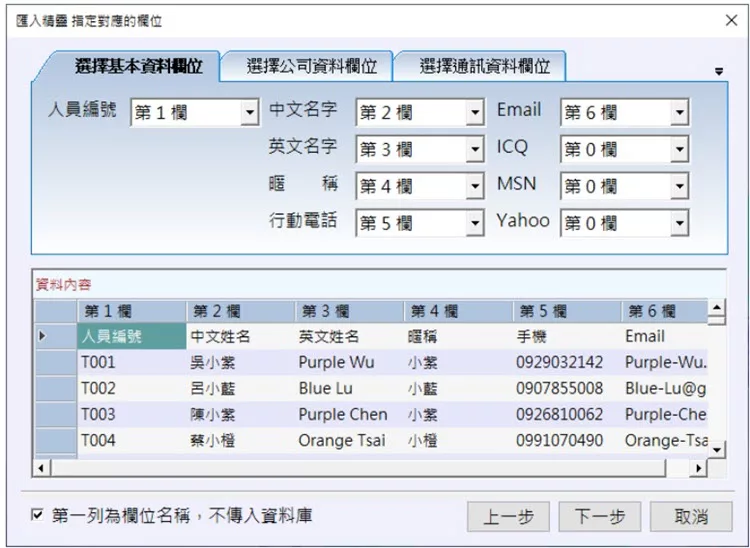This screenshot has height=548, width=750.
Task: Toggle 第一列為欄位名稱 checkbox
Action: point(38,516)
